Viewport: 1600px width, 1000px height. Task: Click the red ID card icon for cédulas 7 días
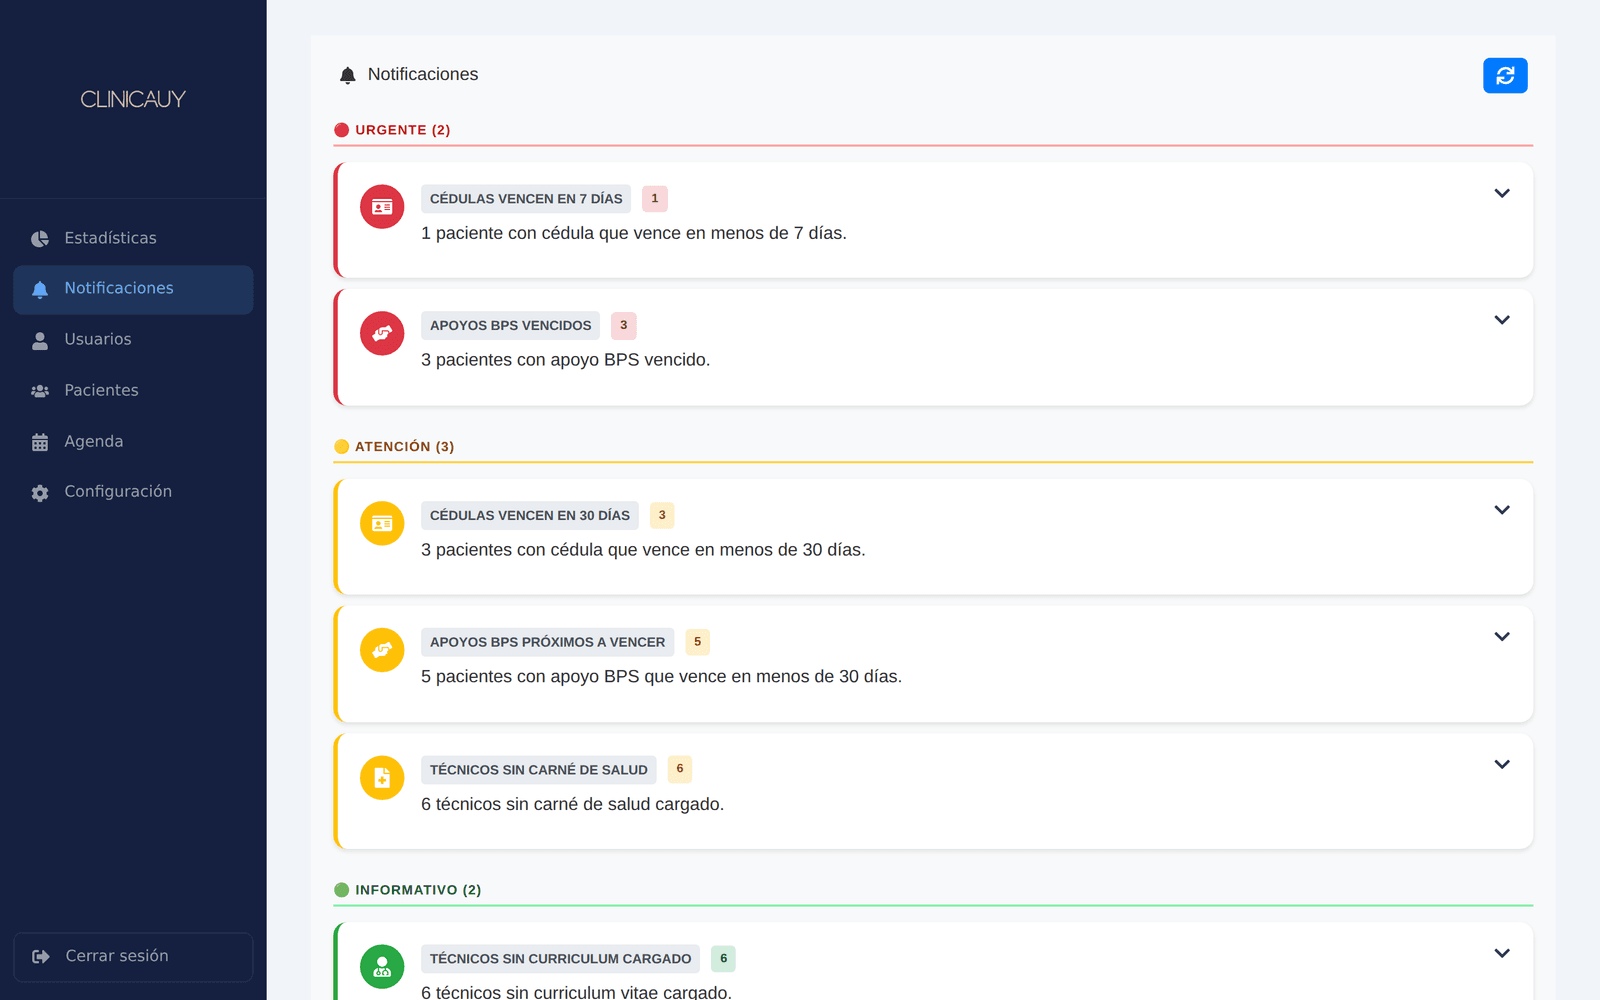pos(382,207)
